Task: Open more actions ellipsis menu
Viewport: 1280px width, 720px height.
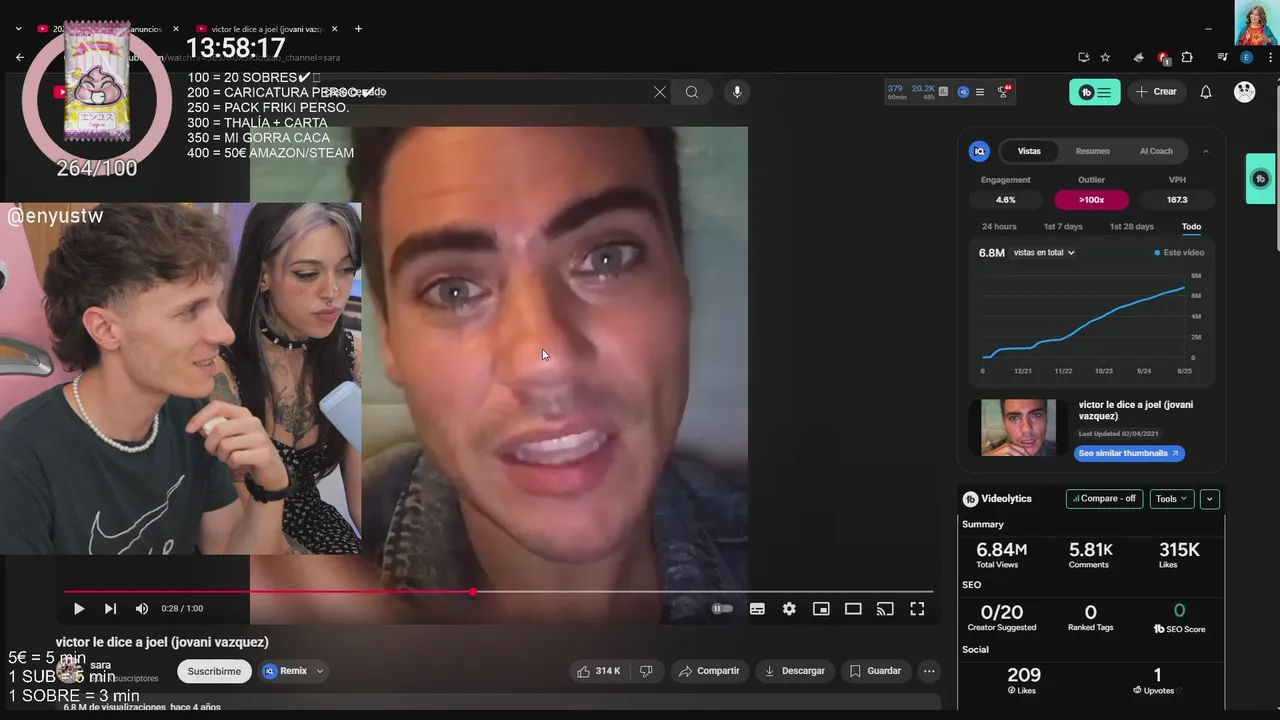Action: (x=929, y=671)
